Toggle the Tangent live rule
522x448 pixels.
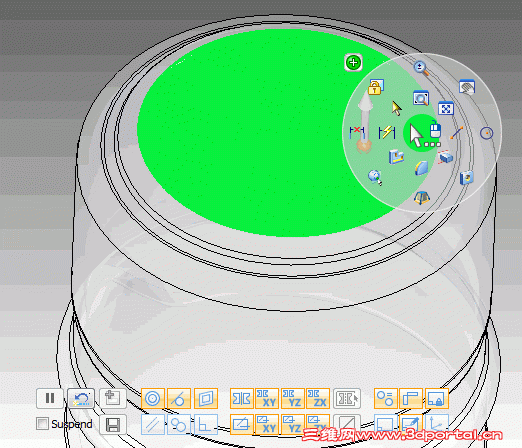[179, 398]
